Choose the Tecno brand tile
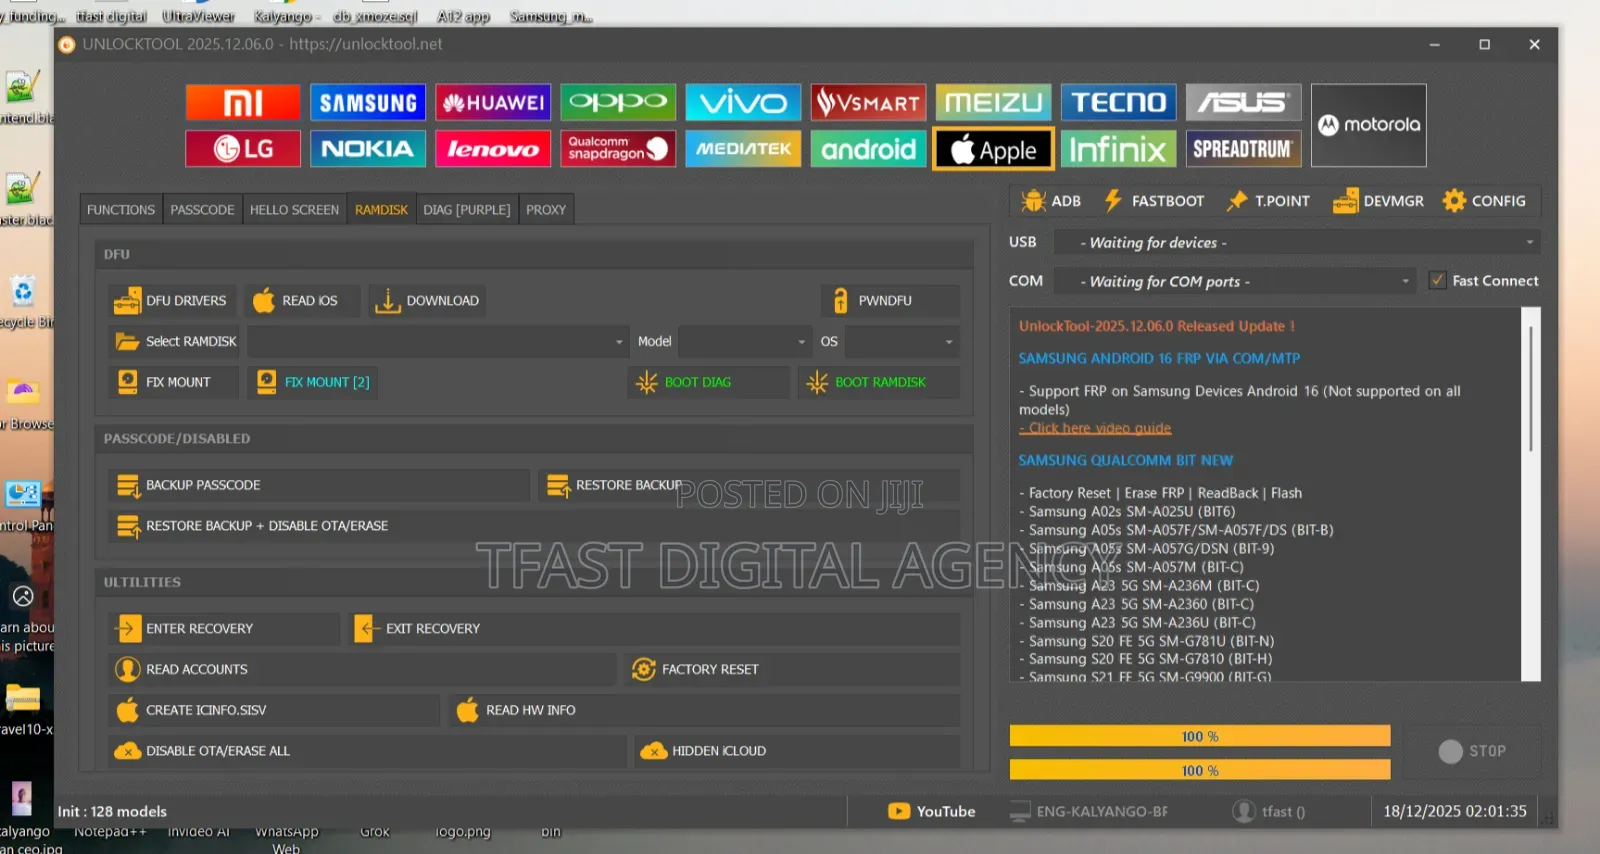Viewport: 1600px width, 854px height. [1118, 102]
